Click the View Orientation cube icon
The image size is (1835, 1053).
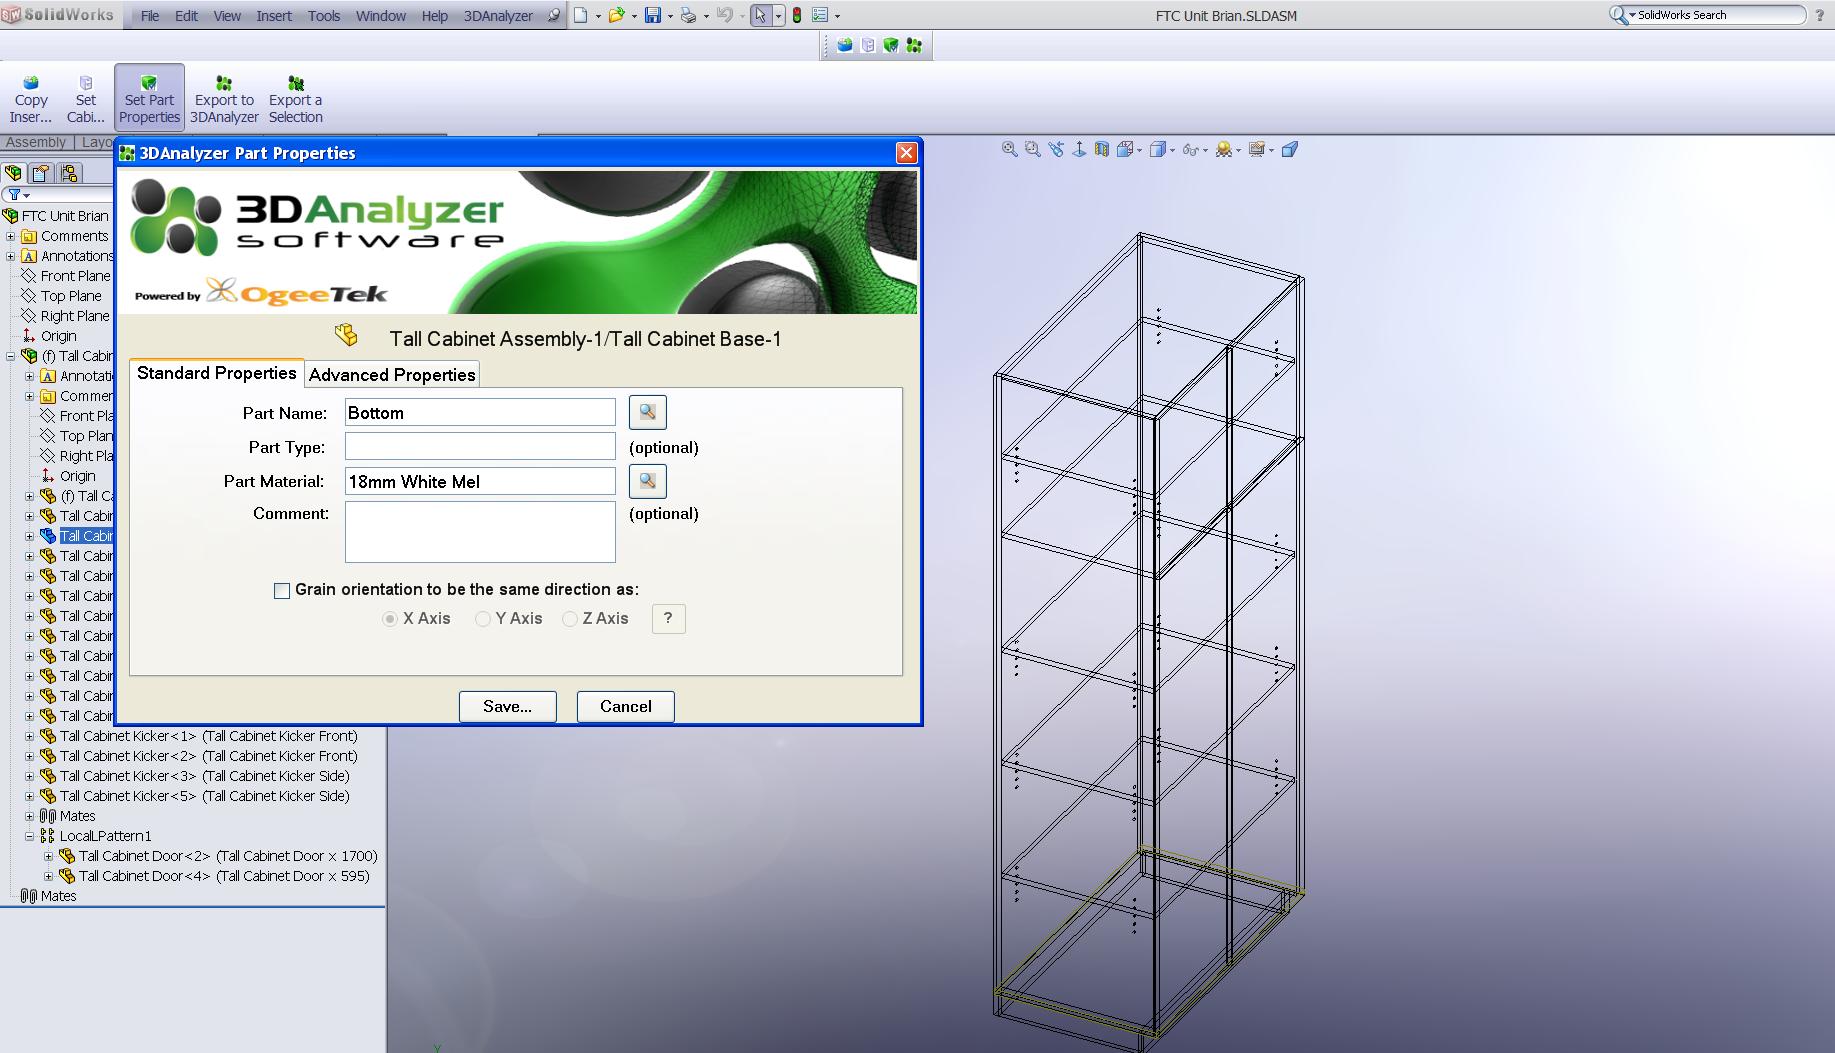tap(1125, 149)
